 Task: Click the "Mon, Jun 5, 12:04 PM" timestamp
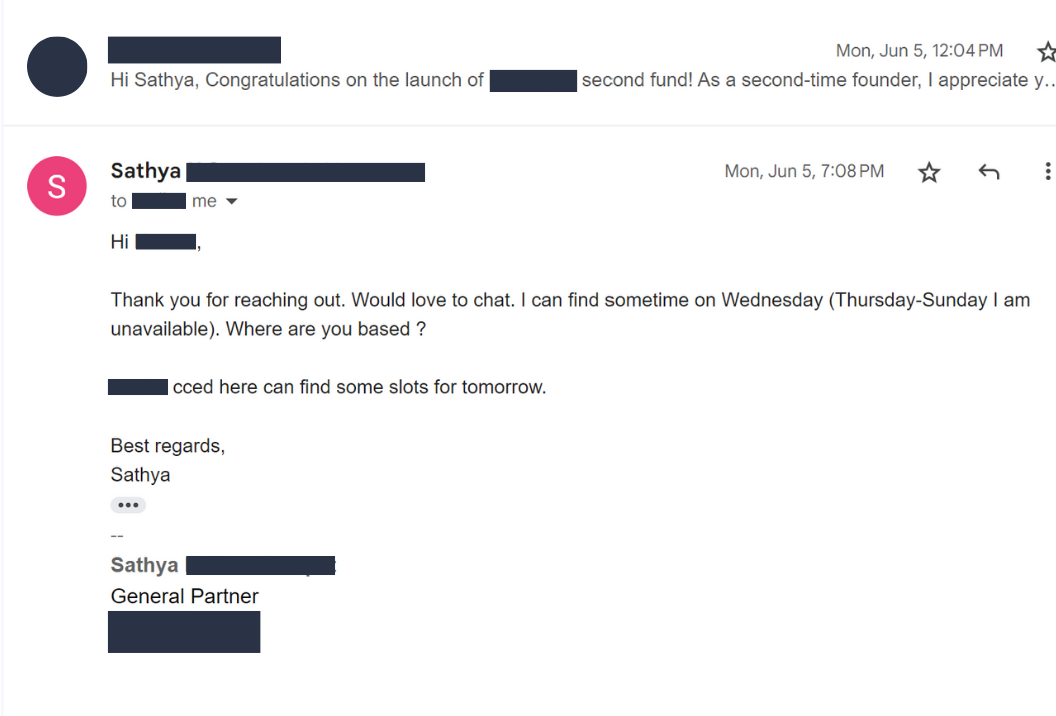click(x=919, y=51)
